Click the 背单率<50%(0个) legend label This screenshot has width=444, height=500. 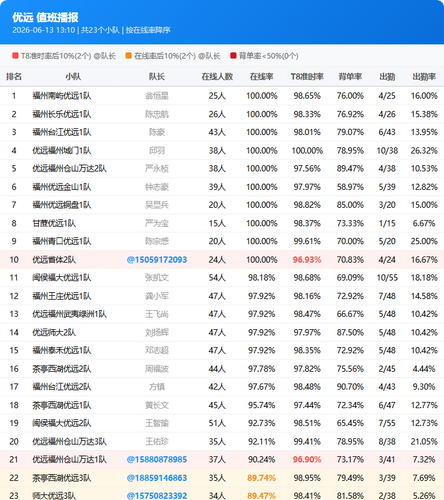click(268, 56)
